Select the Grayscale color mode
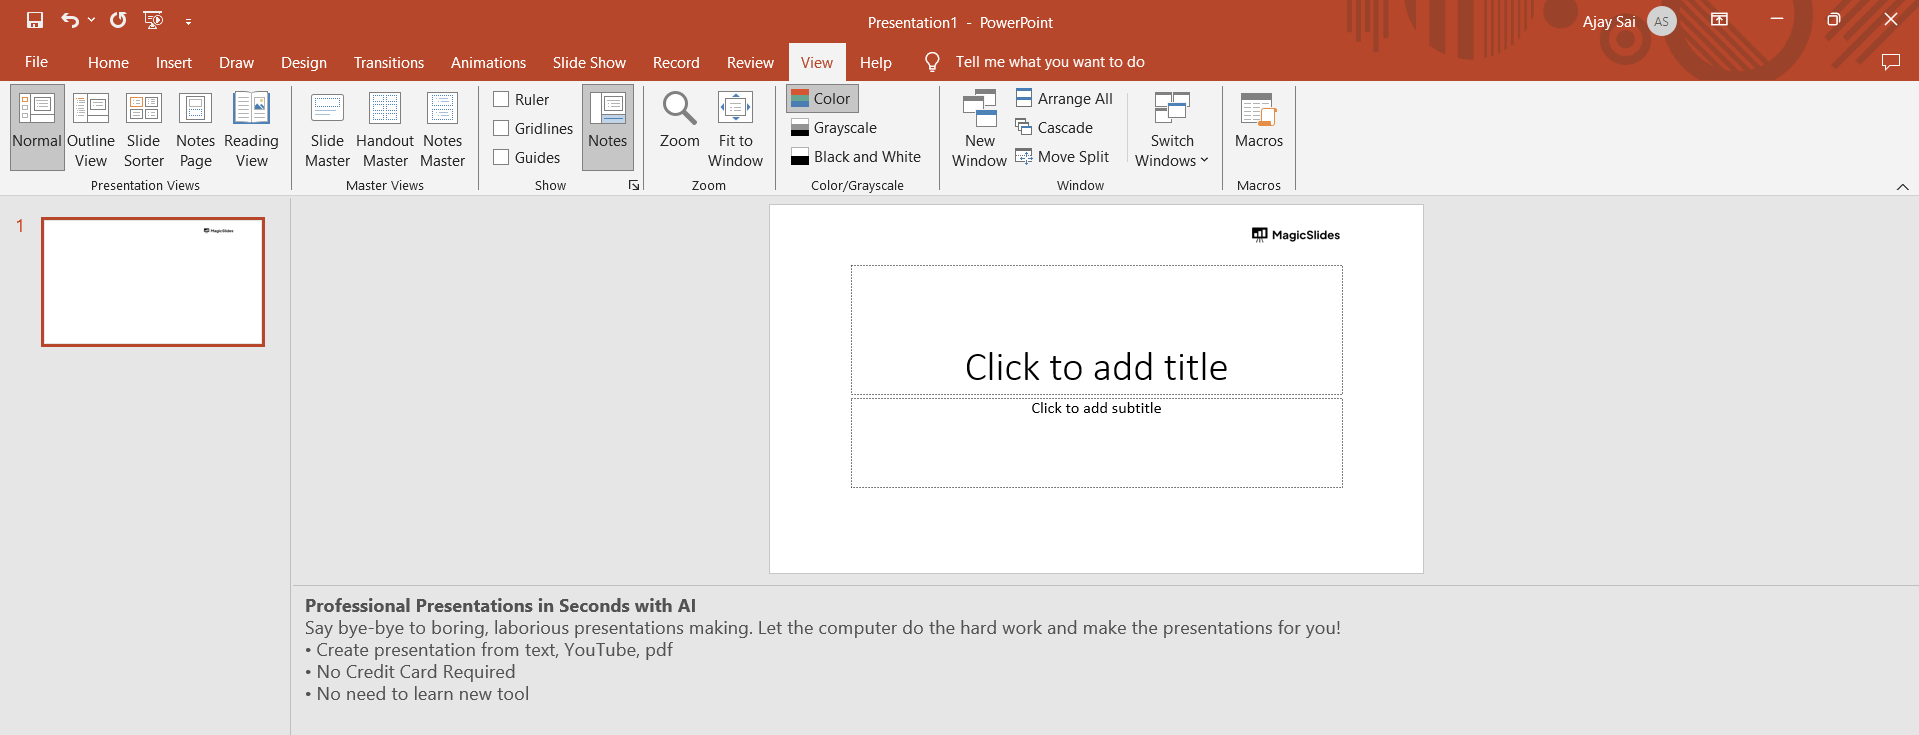This screenshot has width=1919, height=735. coord(834,127)
